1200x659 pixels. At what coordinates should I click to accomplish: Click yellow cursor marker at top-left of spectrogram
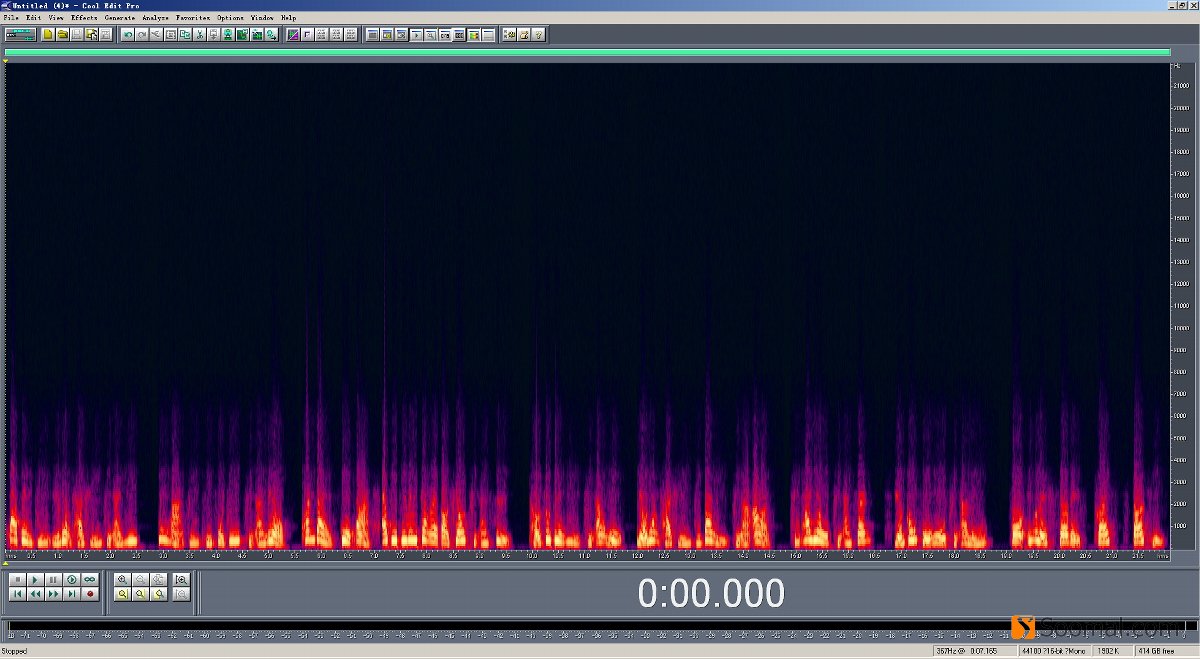click(5, 62)
